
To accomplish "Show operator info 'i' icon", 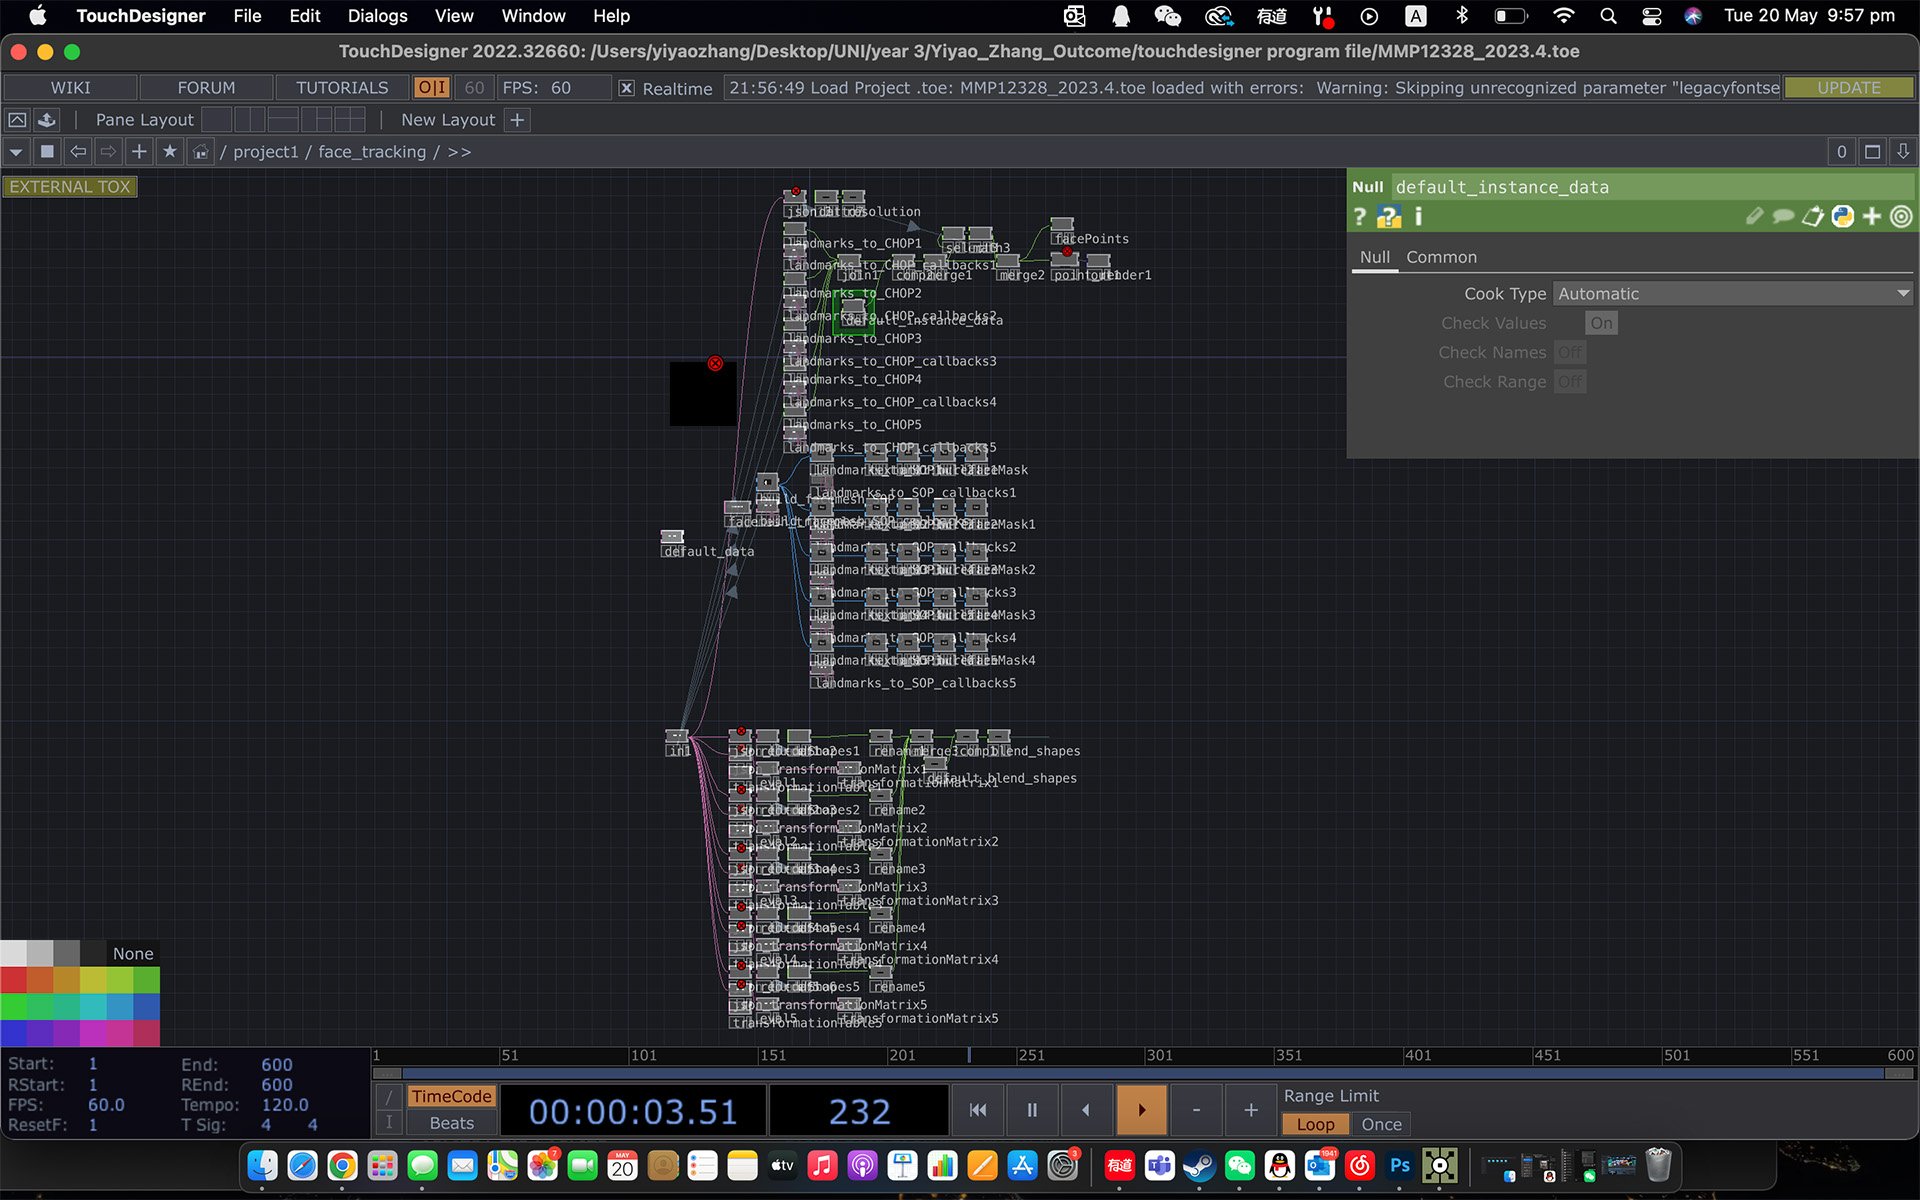I will (1418, 216).
